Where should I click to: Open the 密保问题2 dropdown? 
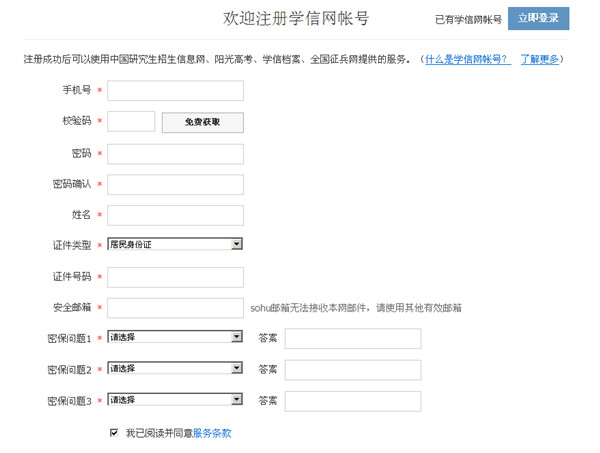click(x=175, y=368)
